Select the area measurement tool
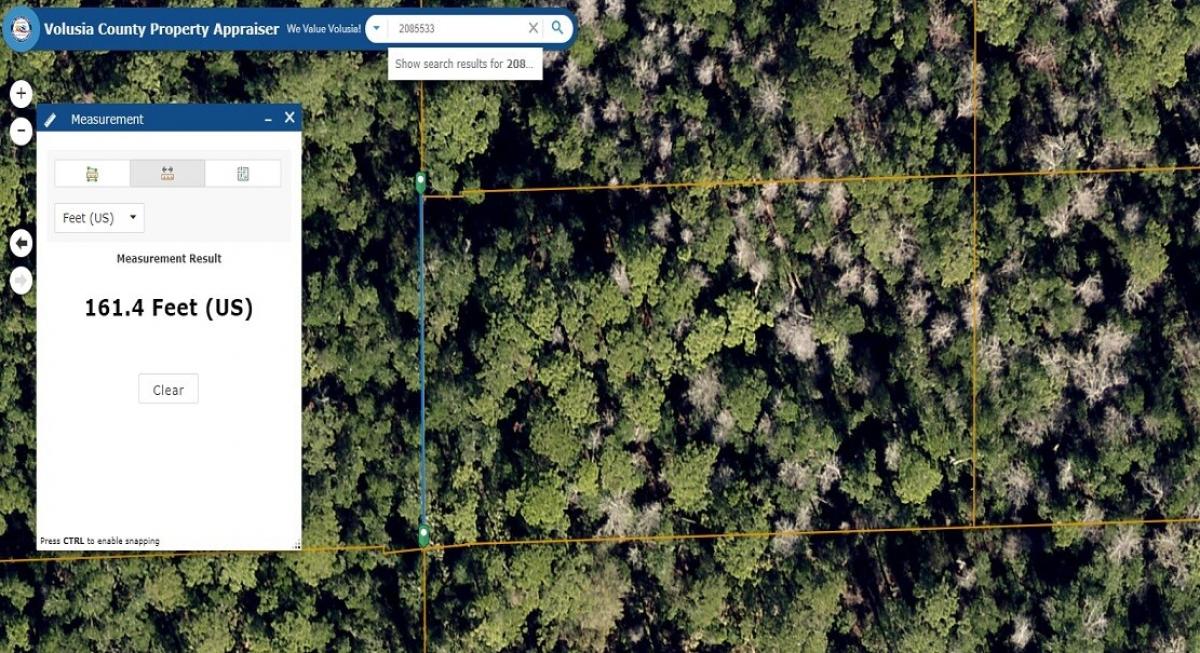This screenshot has height=653, width=1200. click(91, 172)
